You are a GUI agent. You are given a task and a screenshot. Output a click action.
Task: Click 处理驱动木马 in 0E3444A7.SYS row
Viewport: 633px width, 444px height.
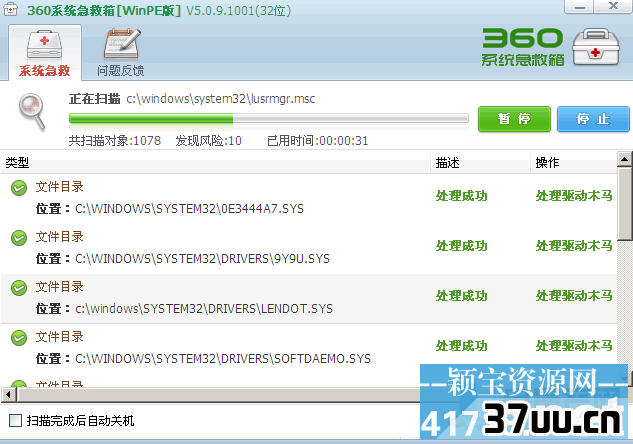pos(574,196)
